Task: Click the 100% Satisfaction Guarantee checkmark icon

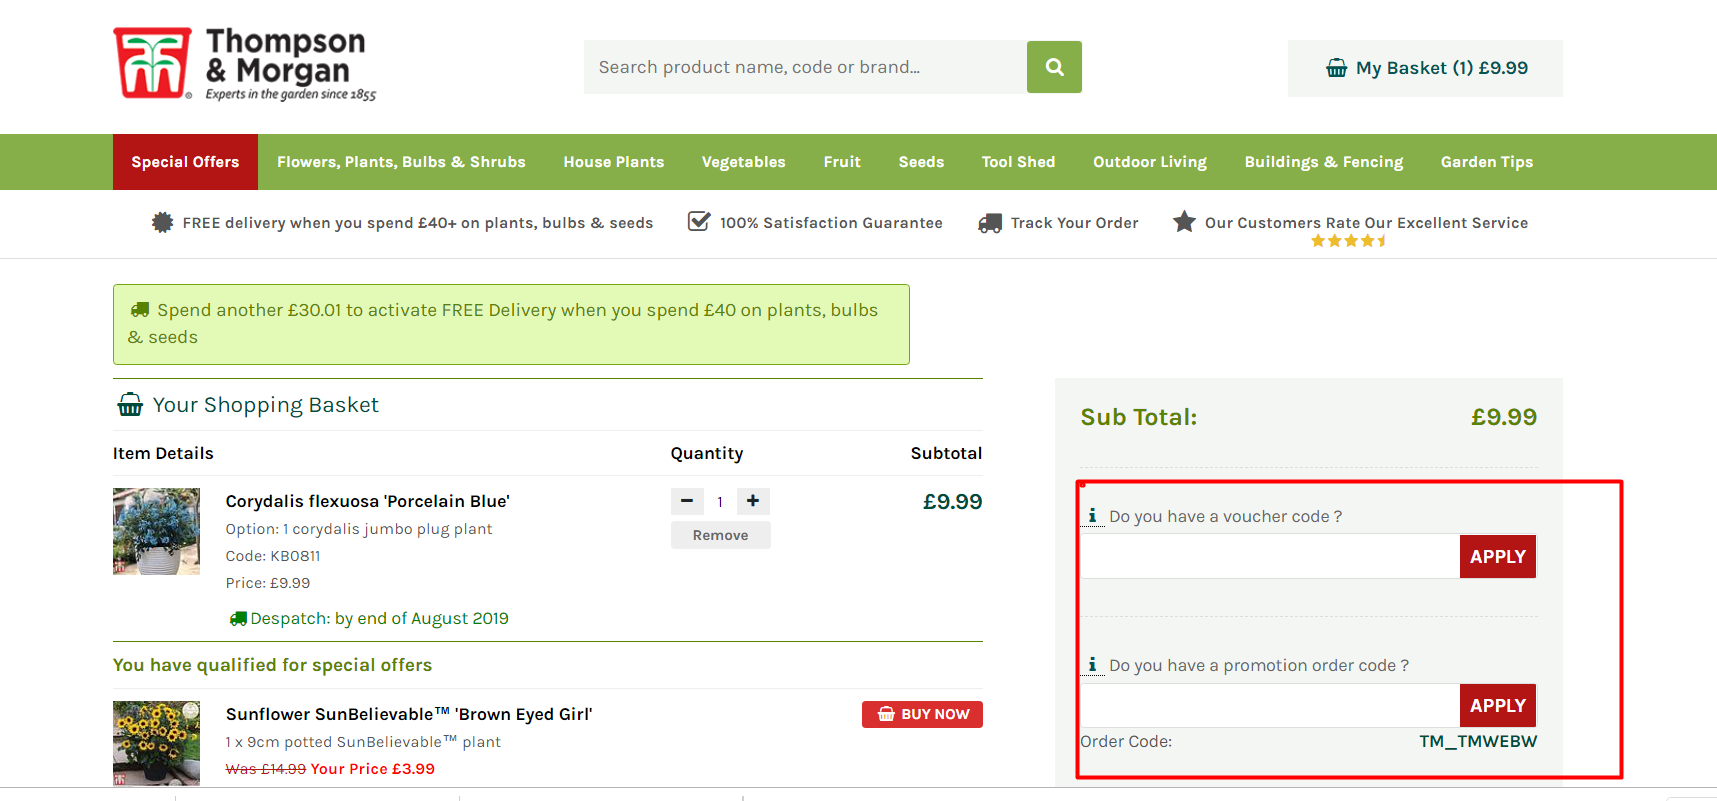Action: (699, 222)
